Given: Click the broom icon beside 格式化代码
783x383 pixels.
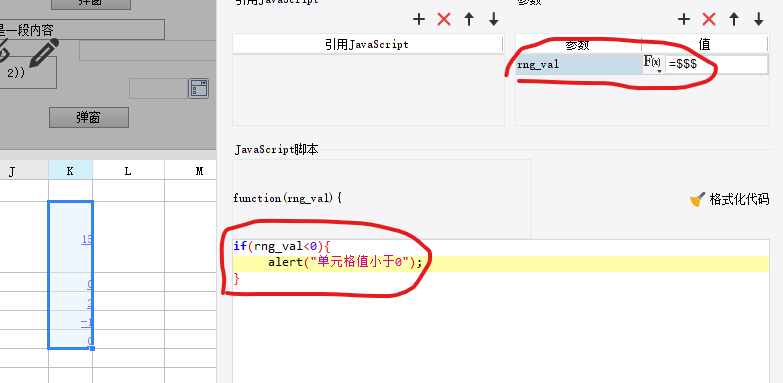Looking at the screenshot, I should pyautogui.click(x=698, y=200).
